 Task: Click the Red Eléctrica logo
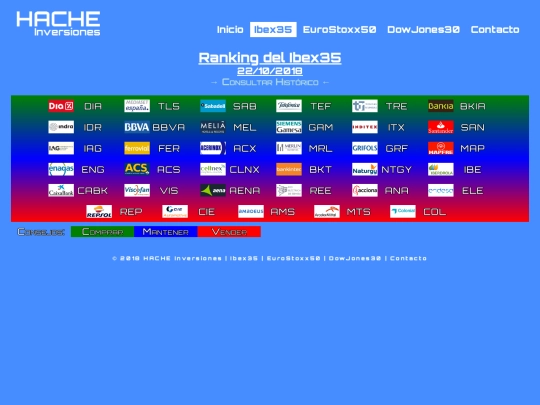click(x=289, y=190)
